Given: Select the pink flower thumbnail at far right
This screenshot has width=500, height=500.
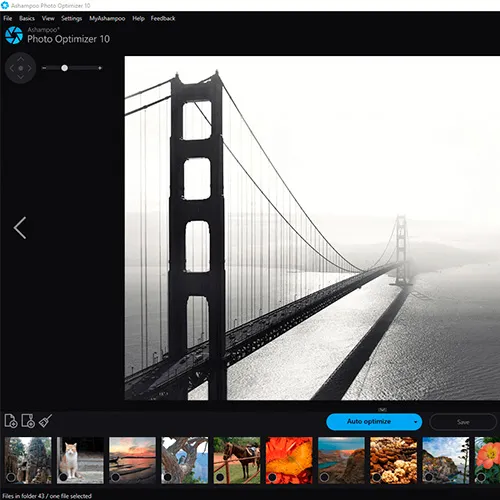Looking at the screenshot, I should [487, 460].
